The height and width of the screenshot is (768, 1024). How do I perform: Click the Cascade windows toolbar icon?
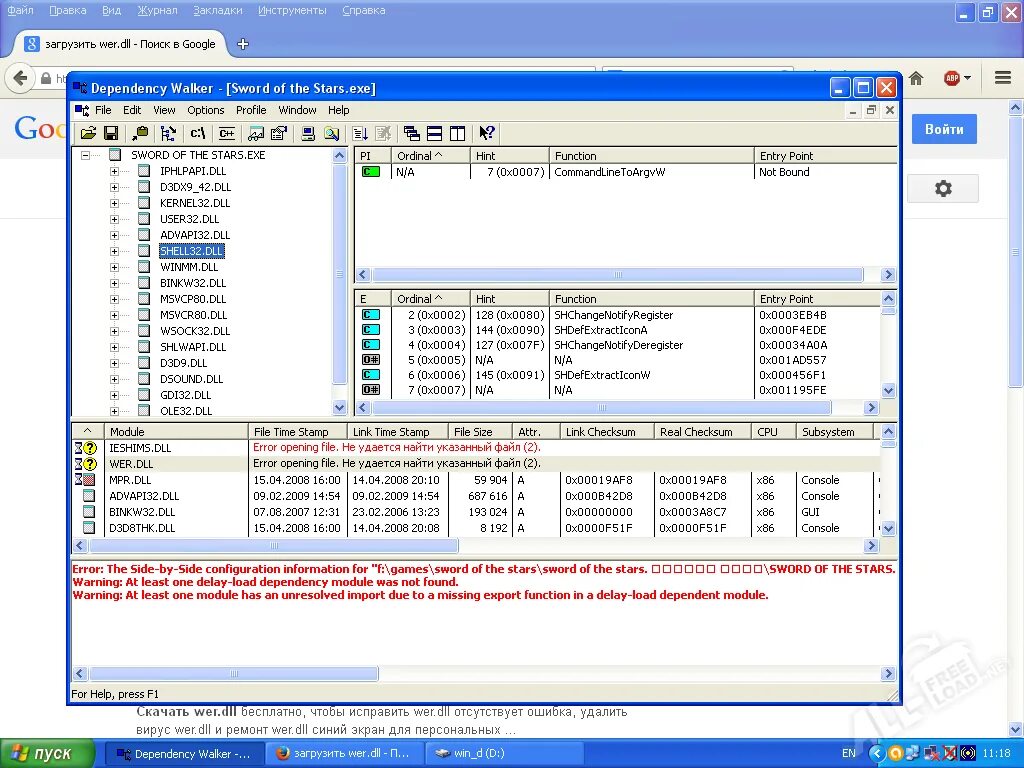[411, 134]
